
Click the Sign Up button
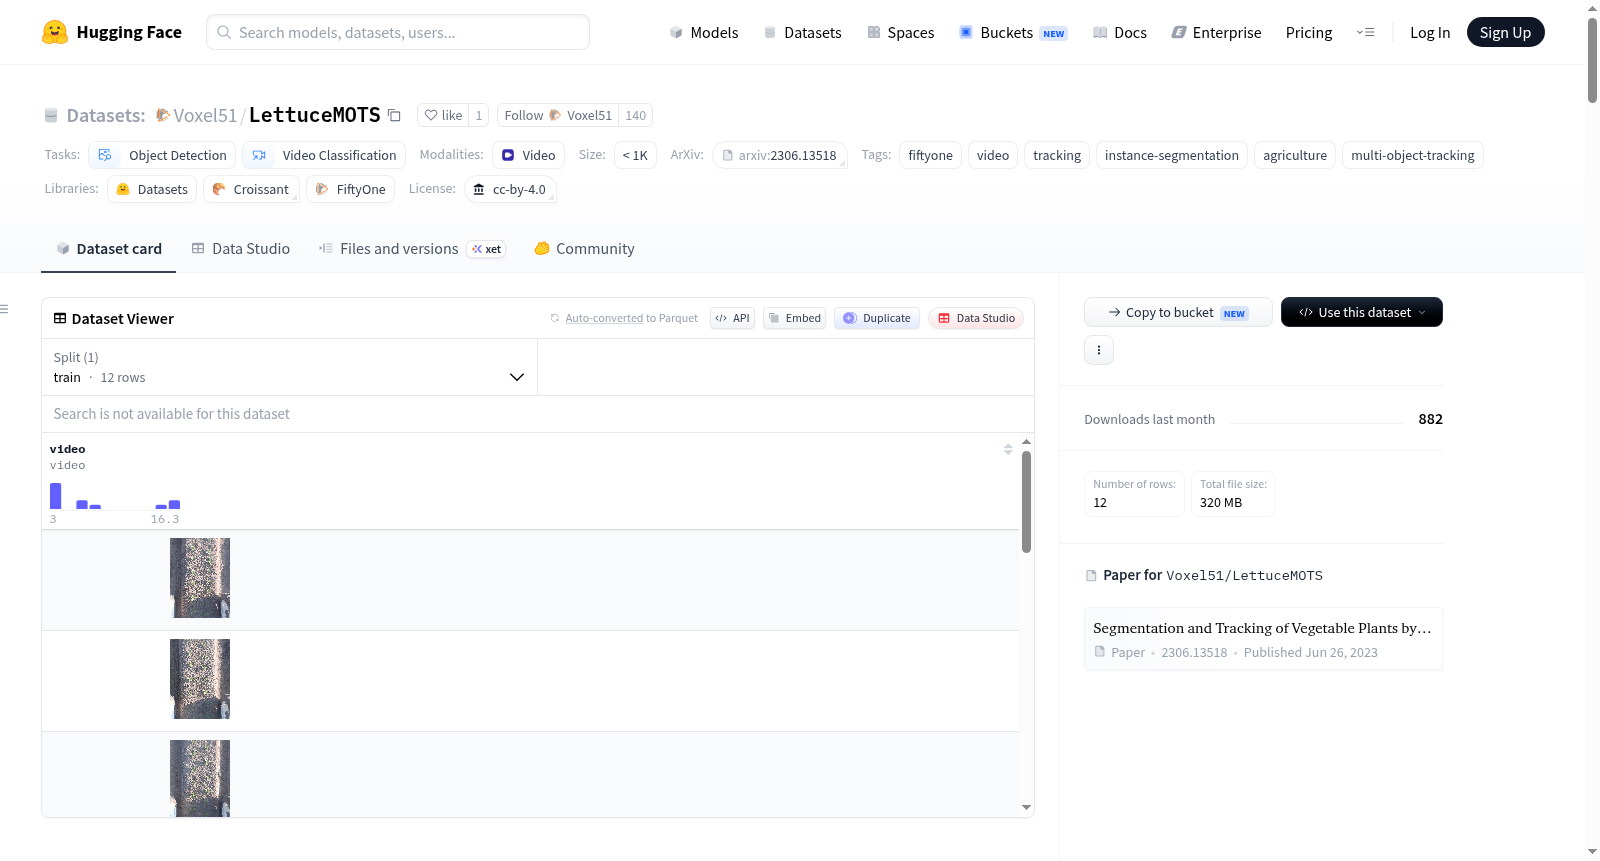(x=1505, y=32)
